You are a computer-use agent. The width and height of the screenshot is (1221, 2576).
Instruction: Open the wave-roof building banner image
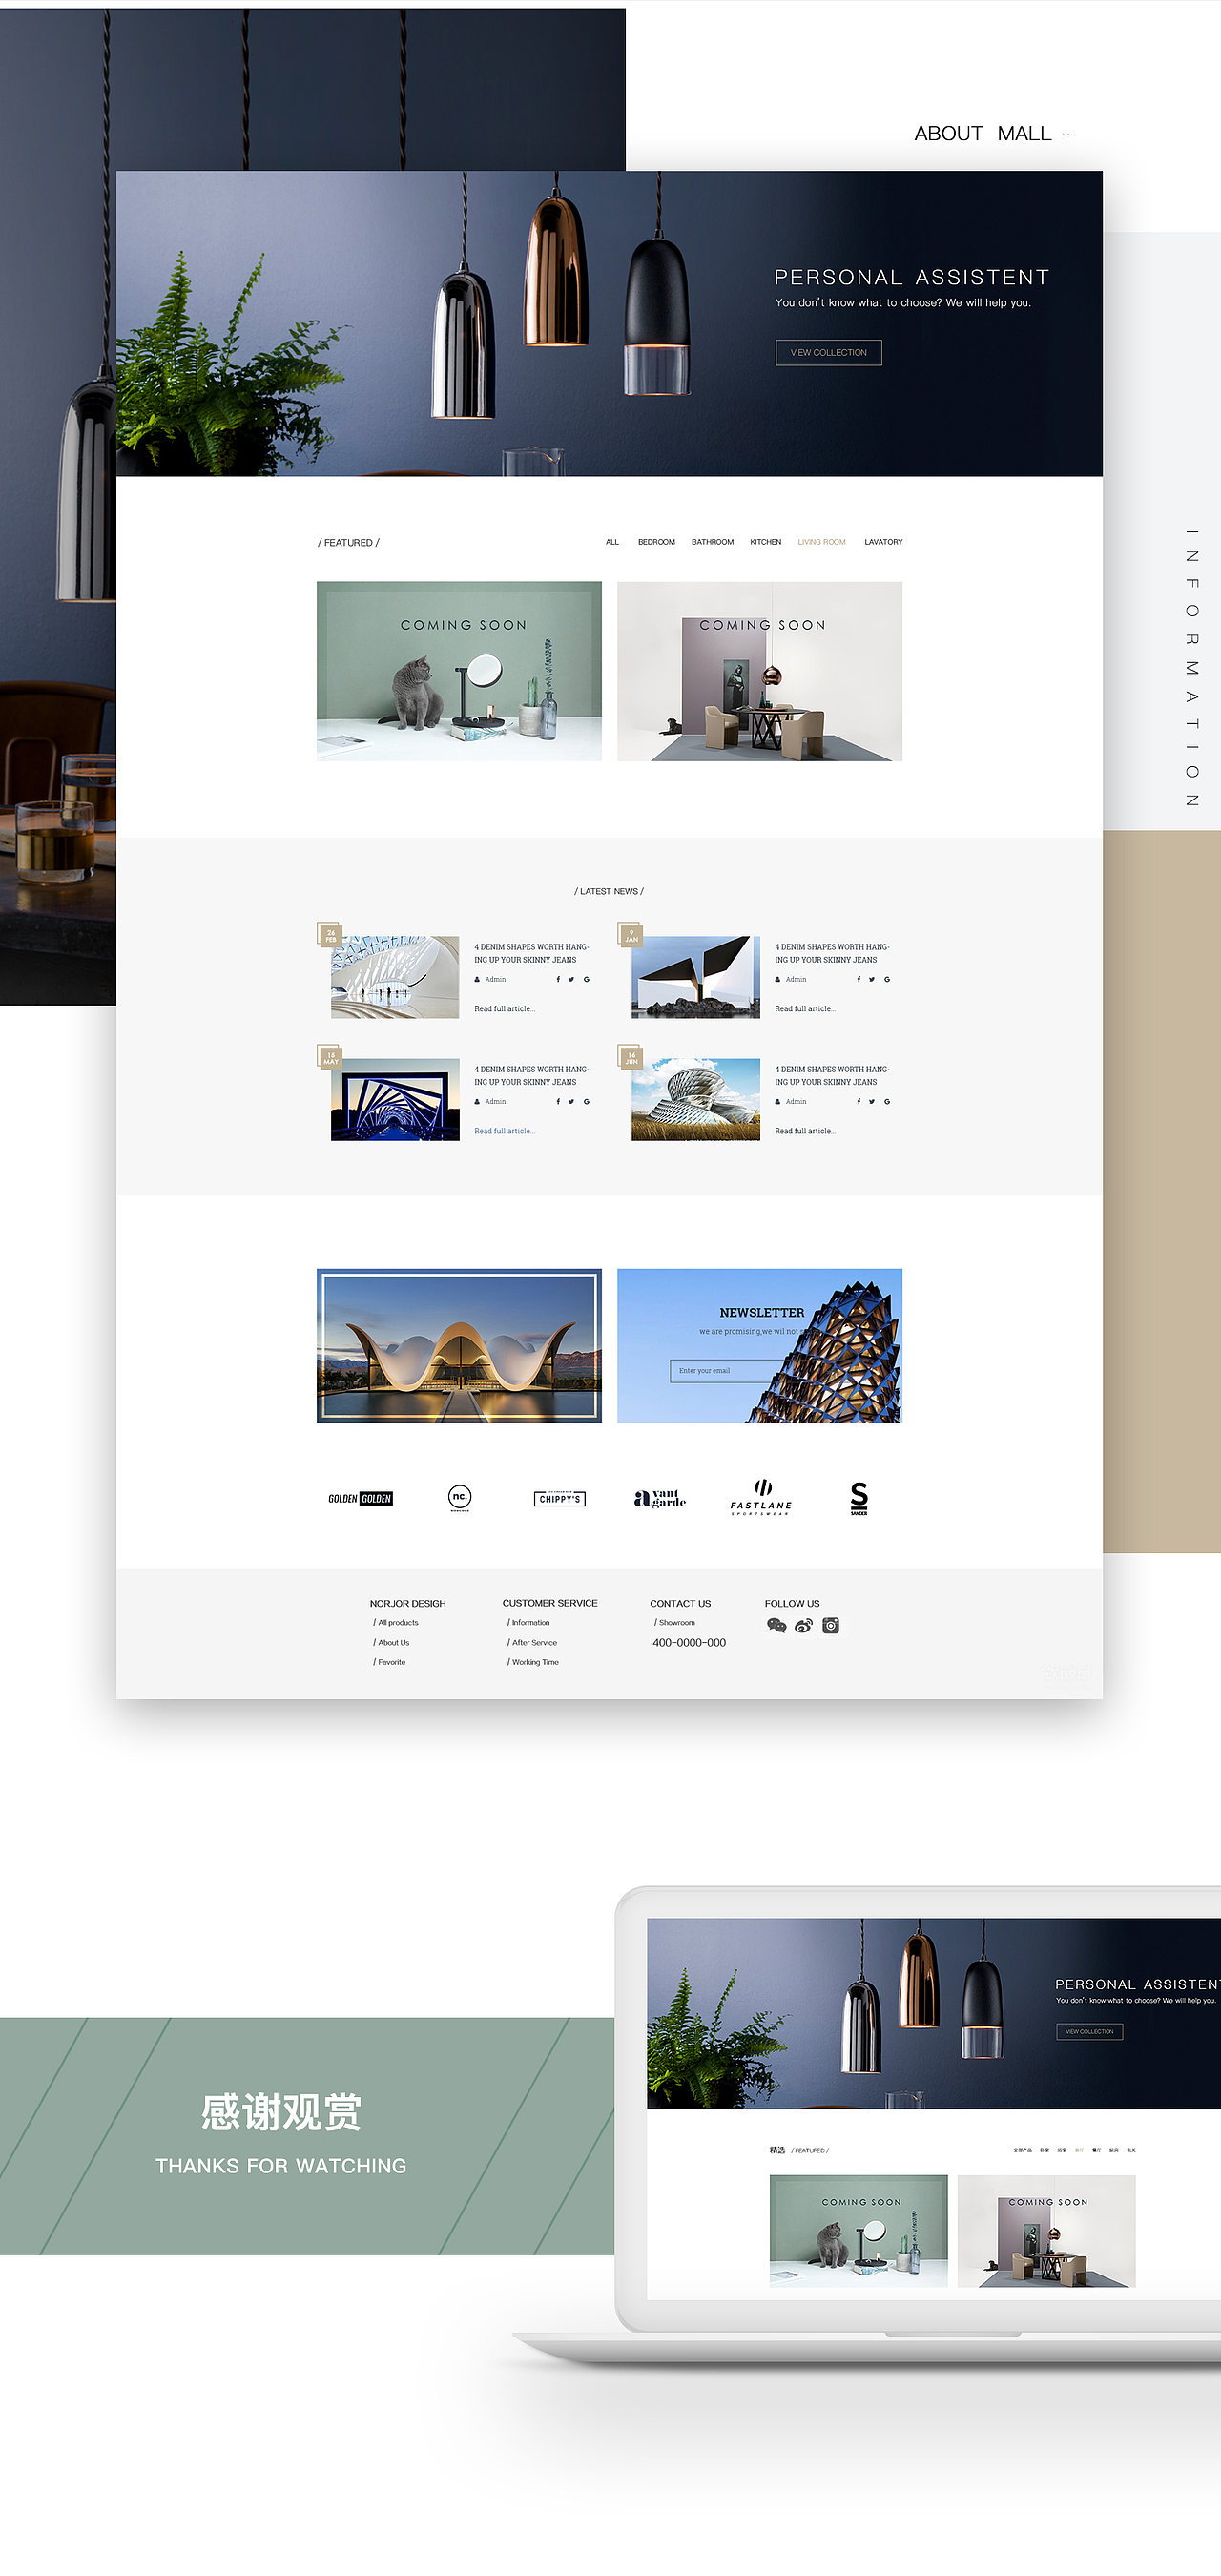coord(459,1345)
